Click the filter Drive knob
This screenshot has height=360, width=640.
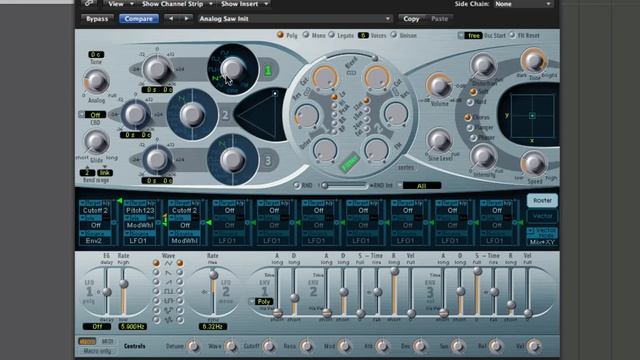325,150
